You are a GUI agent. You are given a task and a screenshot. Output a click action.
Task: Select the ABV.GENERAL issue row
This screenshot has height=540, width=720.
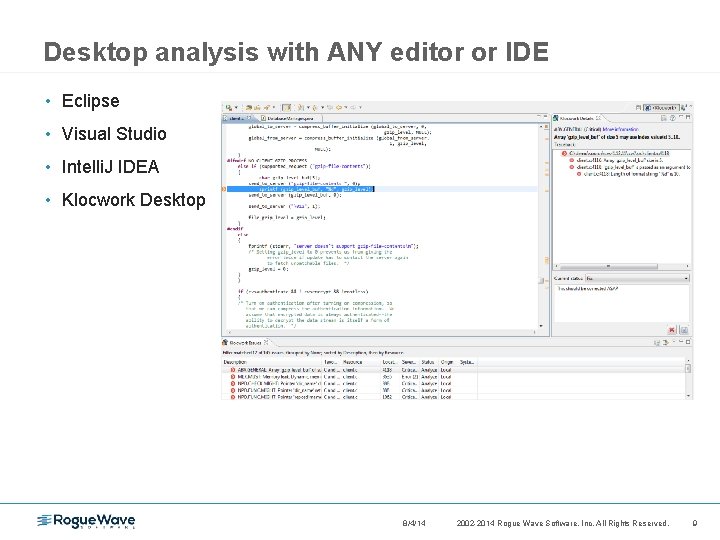(x=350, y=370)
